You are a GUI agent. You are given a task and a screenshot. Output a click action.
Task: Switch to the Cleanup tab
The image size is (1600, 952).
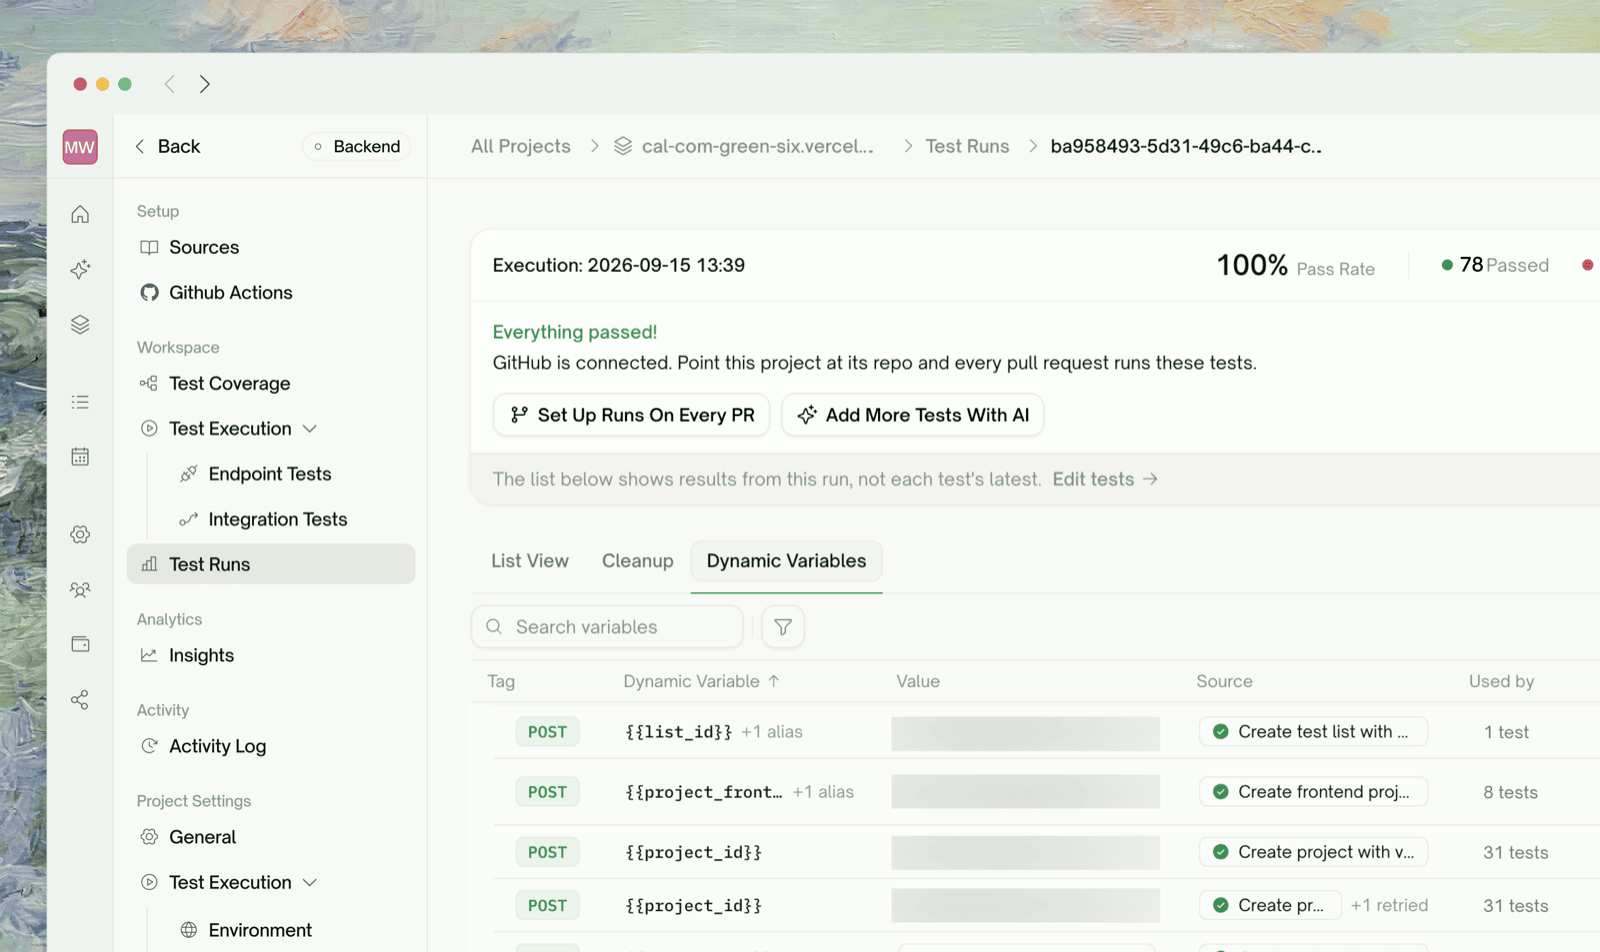tap(638, 561)
